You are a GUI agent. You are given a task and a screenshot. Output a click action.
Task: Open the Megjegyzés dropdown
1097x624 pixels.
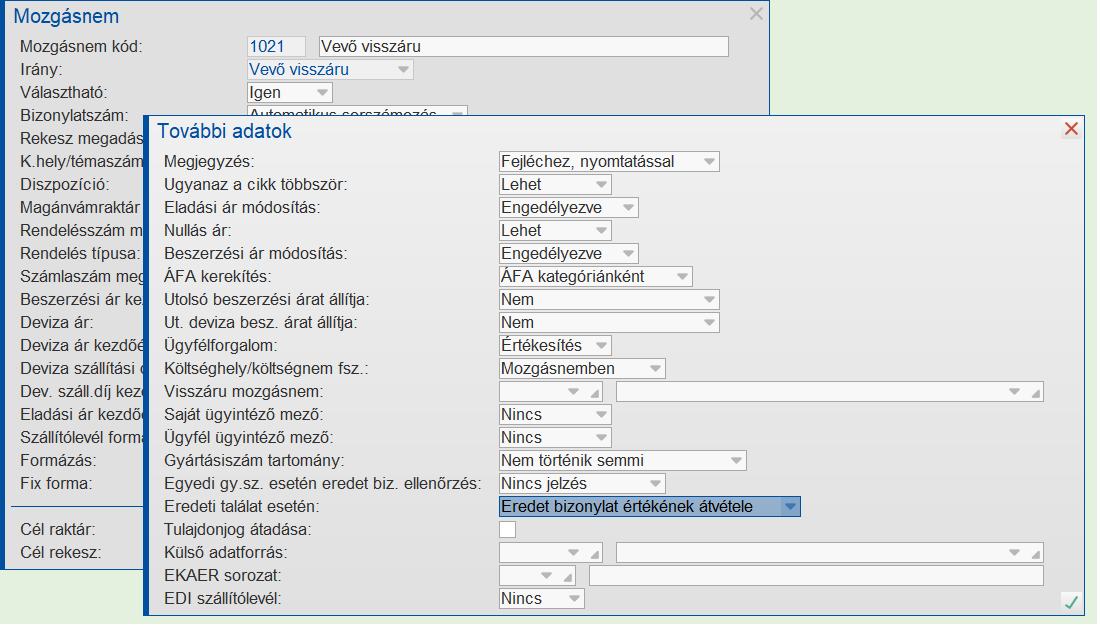709,162
